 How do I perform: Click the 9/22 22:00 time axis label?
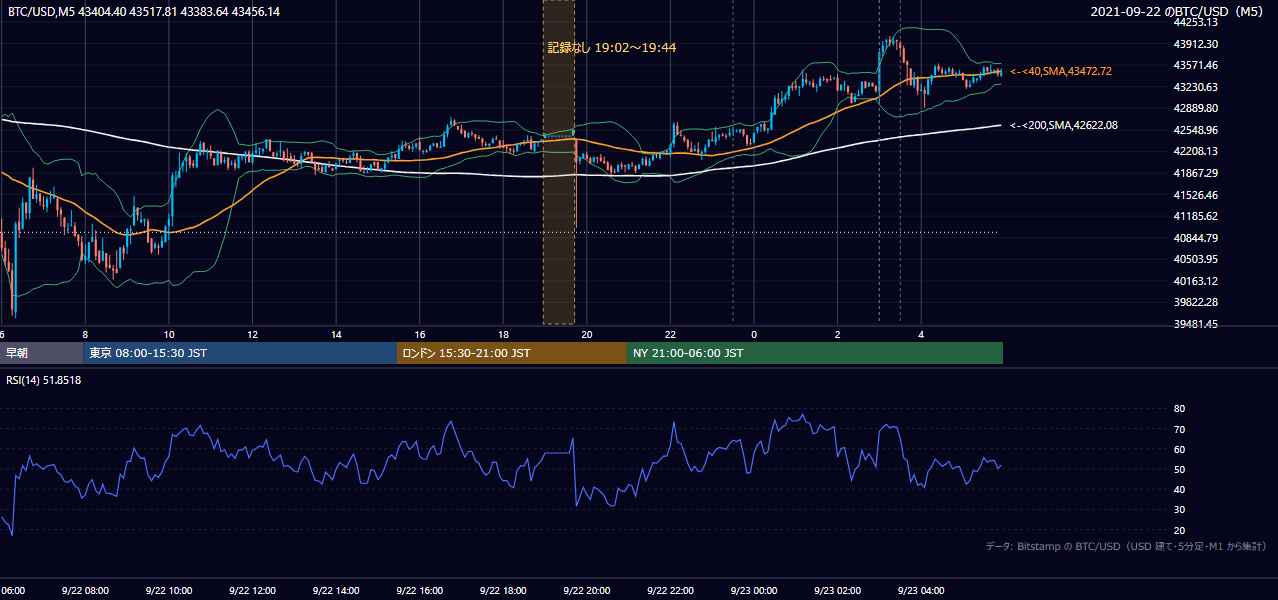pos(670,591)
